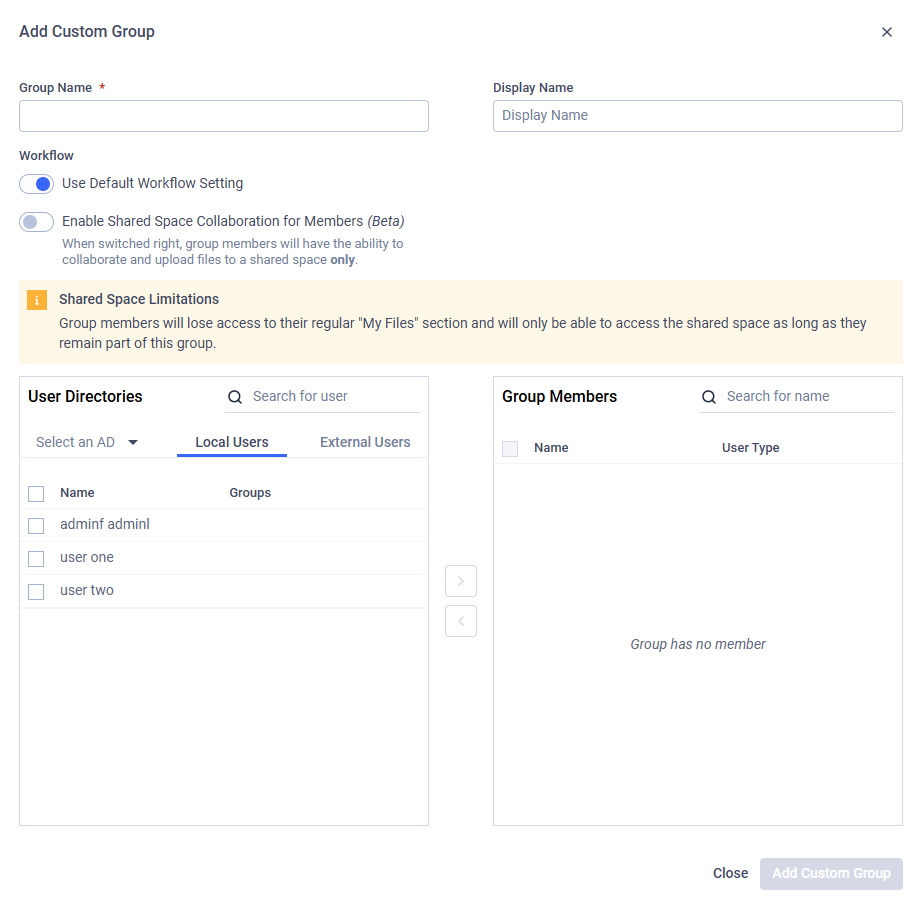921x905 pixels.
Task: Click the Display Name input field
Action: tap(697, 116)
